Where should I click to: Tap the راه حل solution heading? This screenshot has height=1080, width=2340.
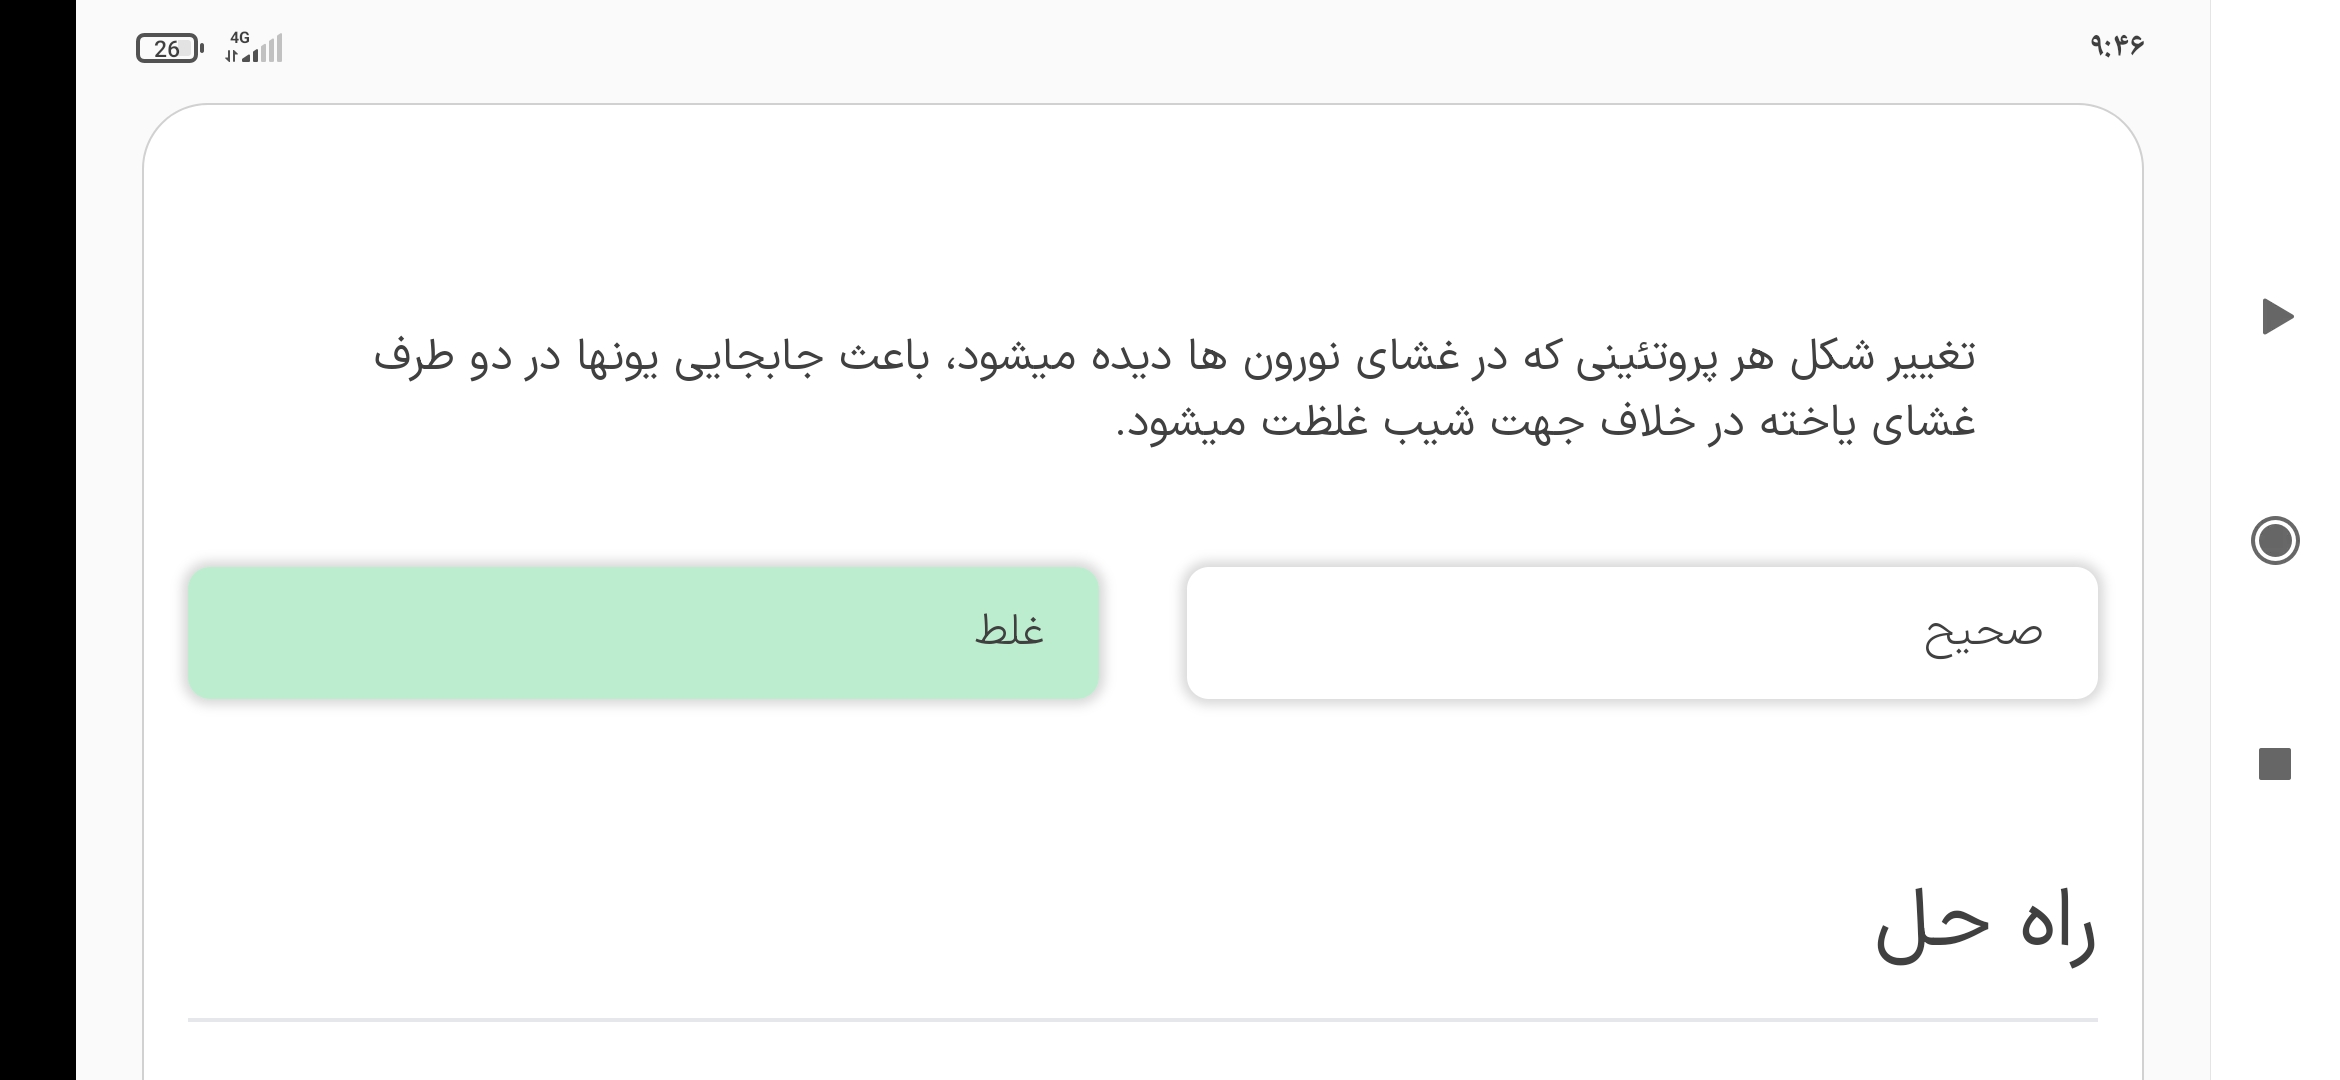pos(1985,930)
